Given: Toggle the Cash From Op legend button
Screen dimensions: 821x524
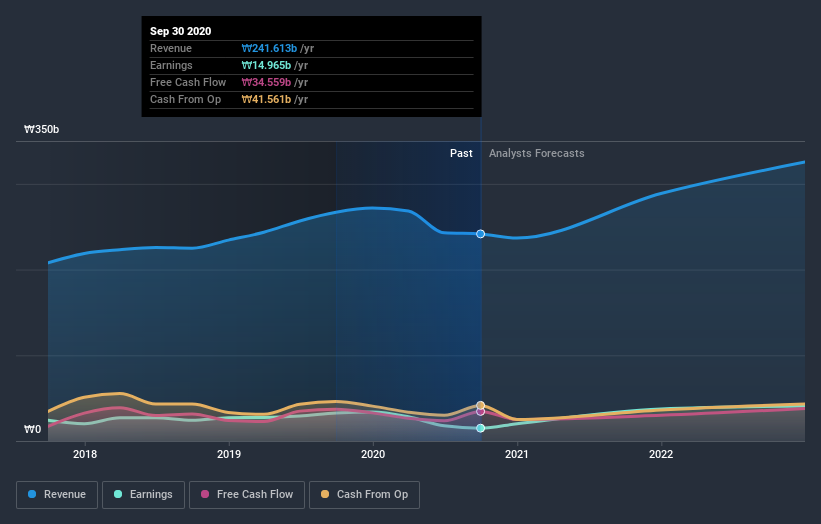Looking at the screenshot, I should tap(364, 495).
